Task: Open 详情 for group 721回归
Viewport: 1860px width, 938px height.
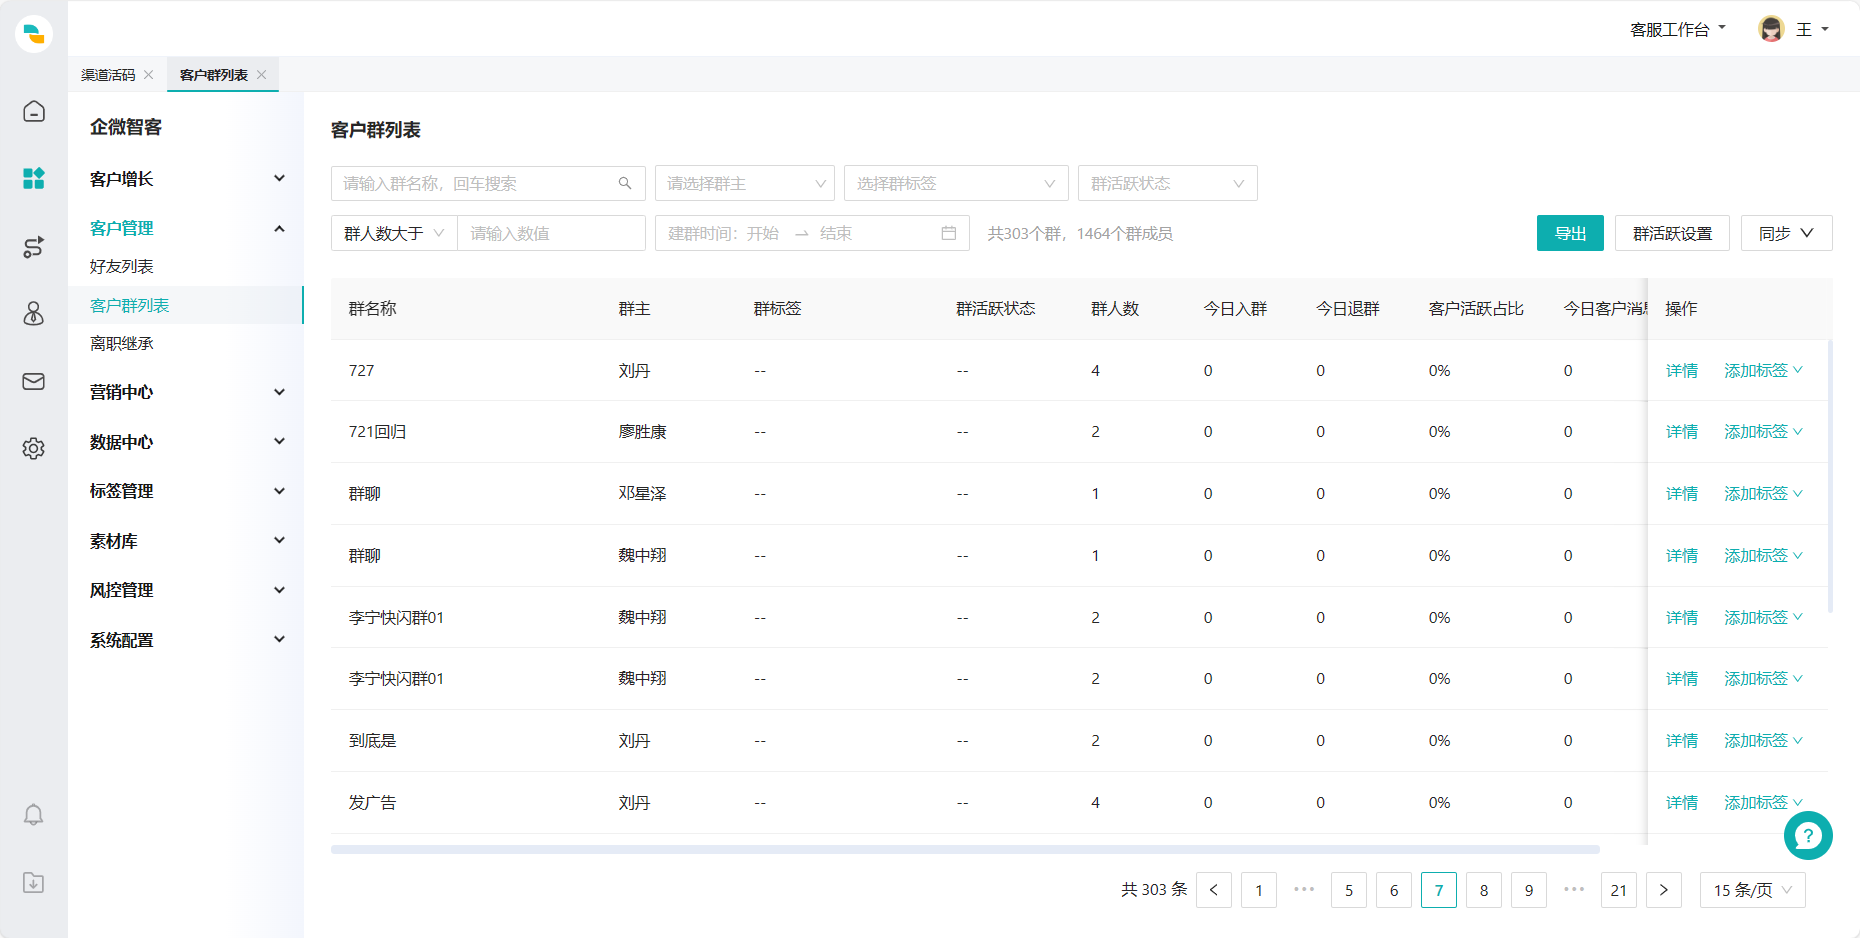Action: pos(1682,431)
